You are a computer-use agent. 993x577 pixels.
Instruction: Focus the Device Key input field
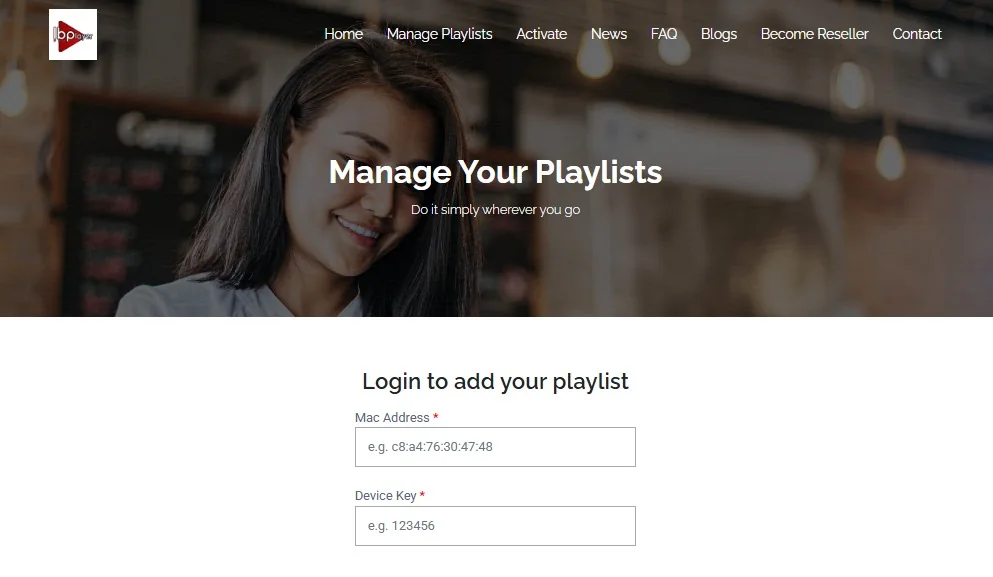[x=495, y=526]
